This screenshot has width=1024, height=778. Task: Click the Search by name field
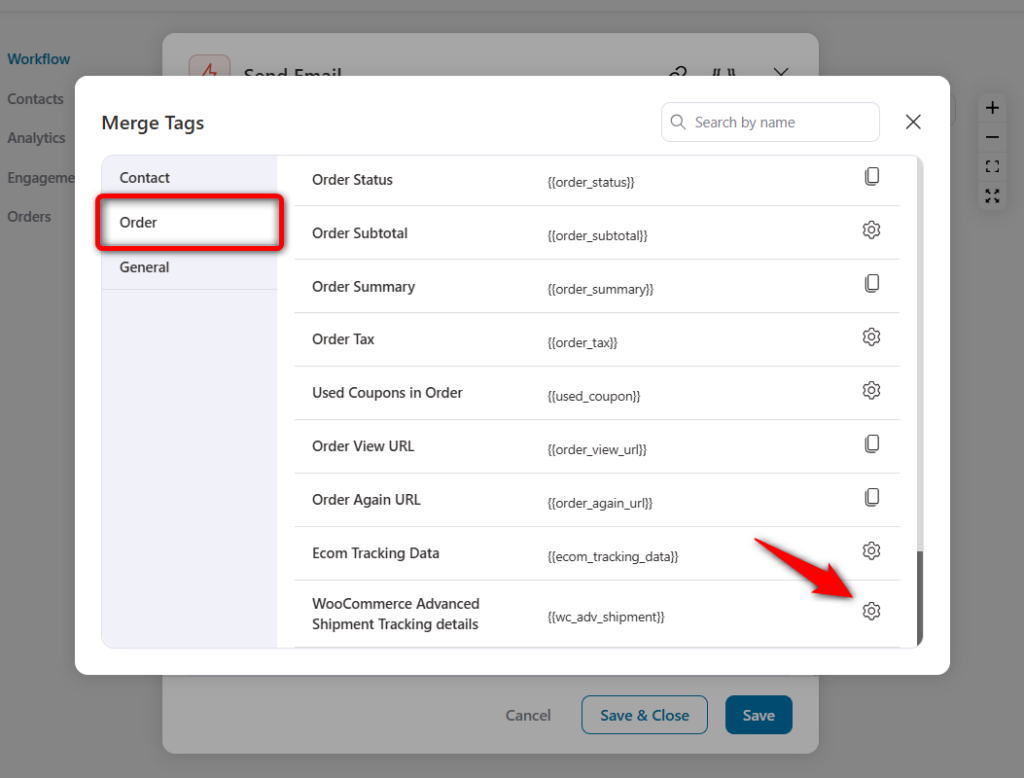[x=770, y=122]
